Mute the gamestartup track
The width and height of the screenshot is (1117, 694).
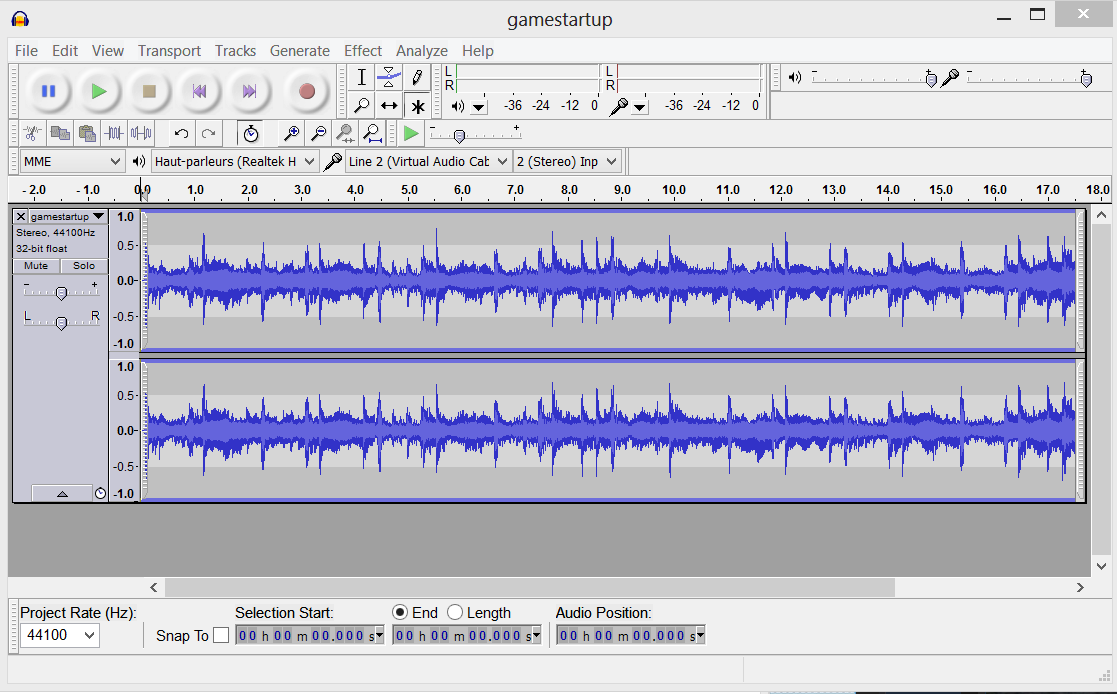click(x=36, y=266)
